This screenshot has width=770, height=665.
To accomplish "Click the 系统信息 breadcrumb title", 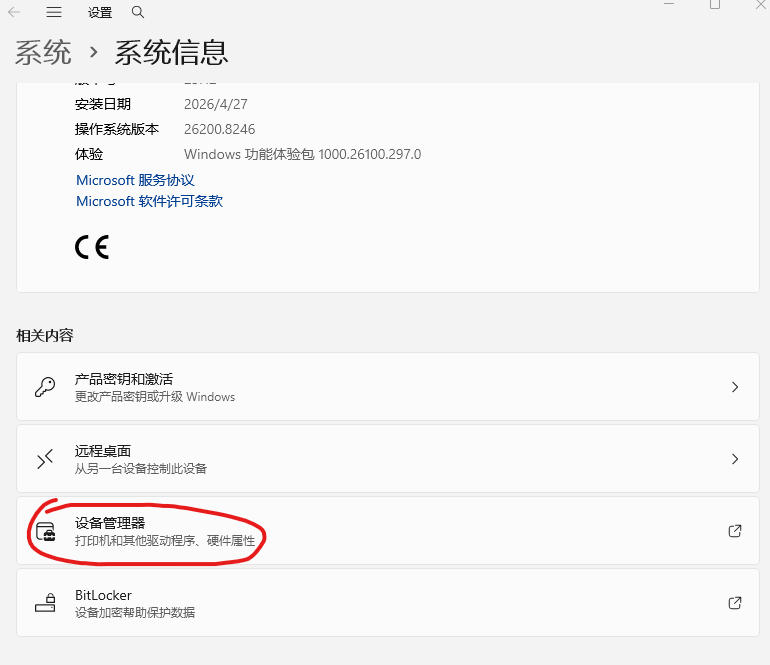I will [171, 53].
